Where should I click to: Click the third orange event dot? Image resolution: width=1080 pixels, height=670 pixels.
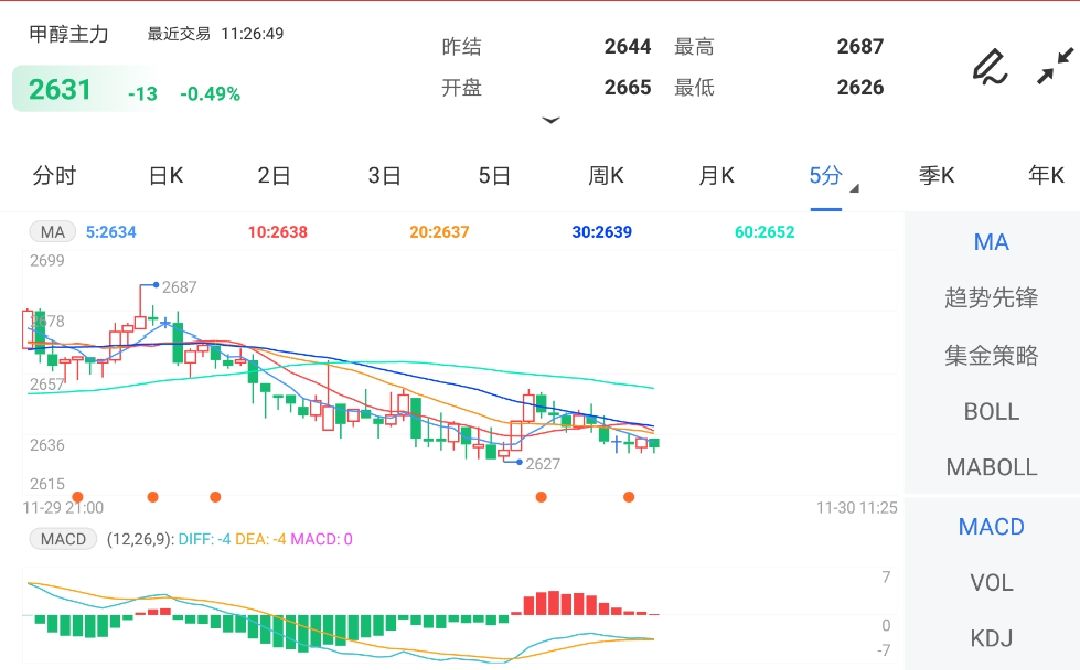216,497
